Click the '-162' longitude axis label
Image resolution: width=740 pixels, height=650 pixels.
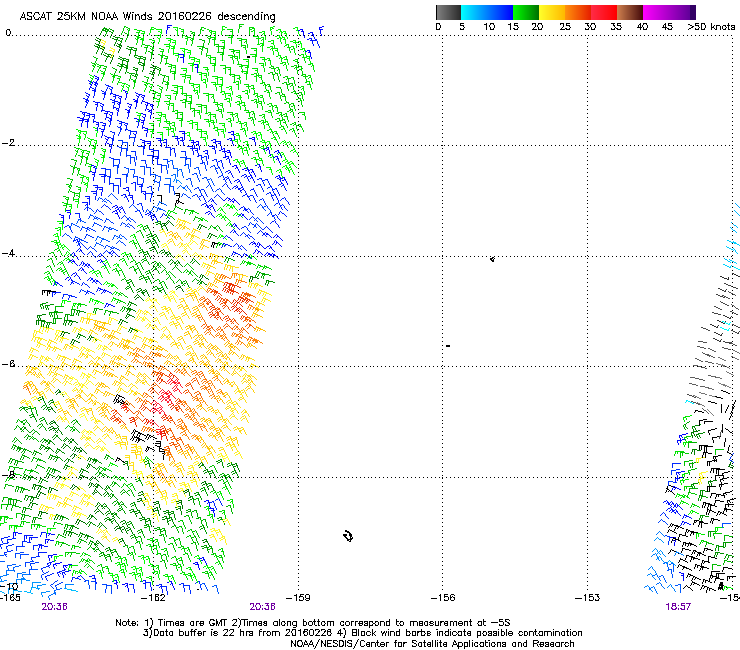coord(153,598)
